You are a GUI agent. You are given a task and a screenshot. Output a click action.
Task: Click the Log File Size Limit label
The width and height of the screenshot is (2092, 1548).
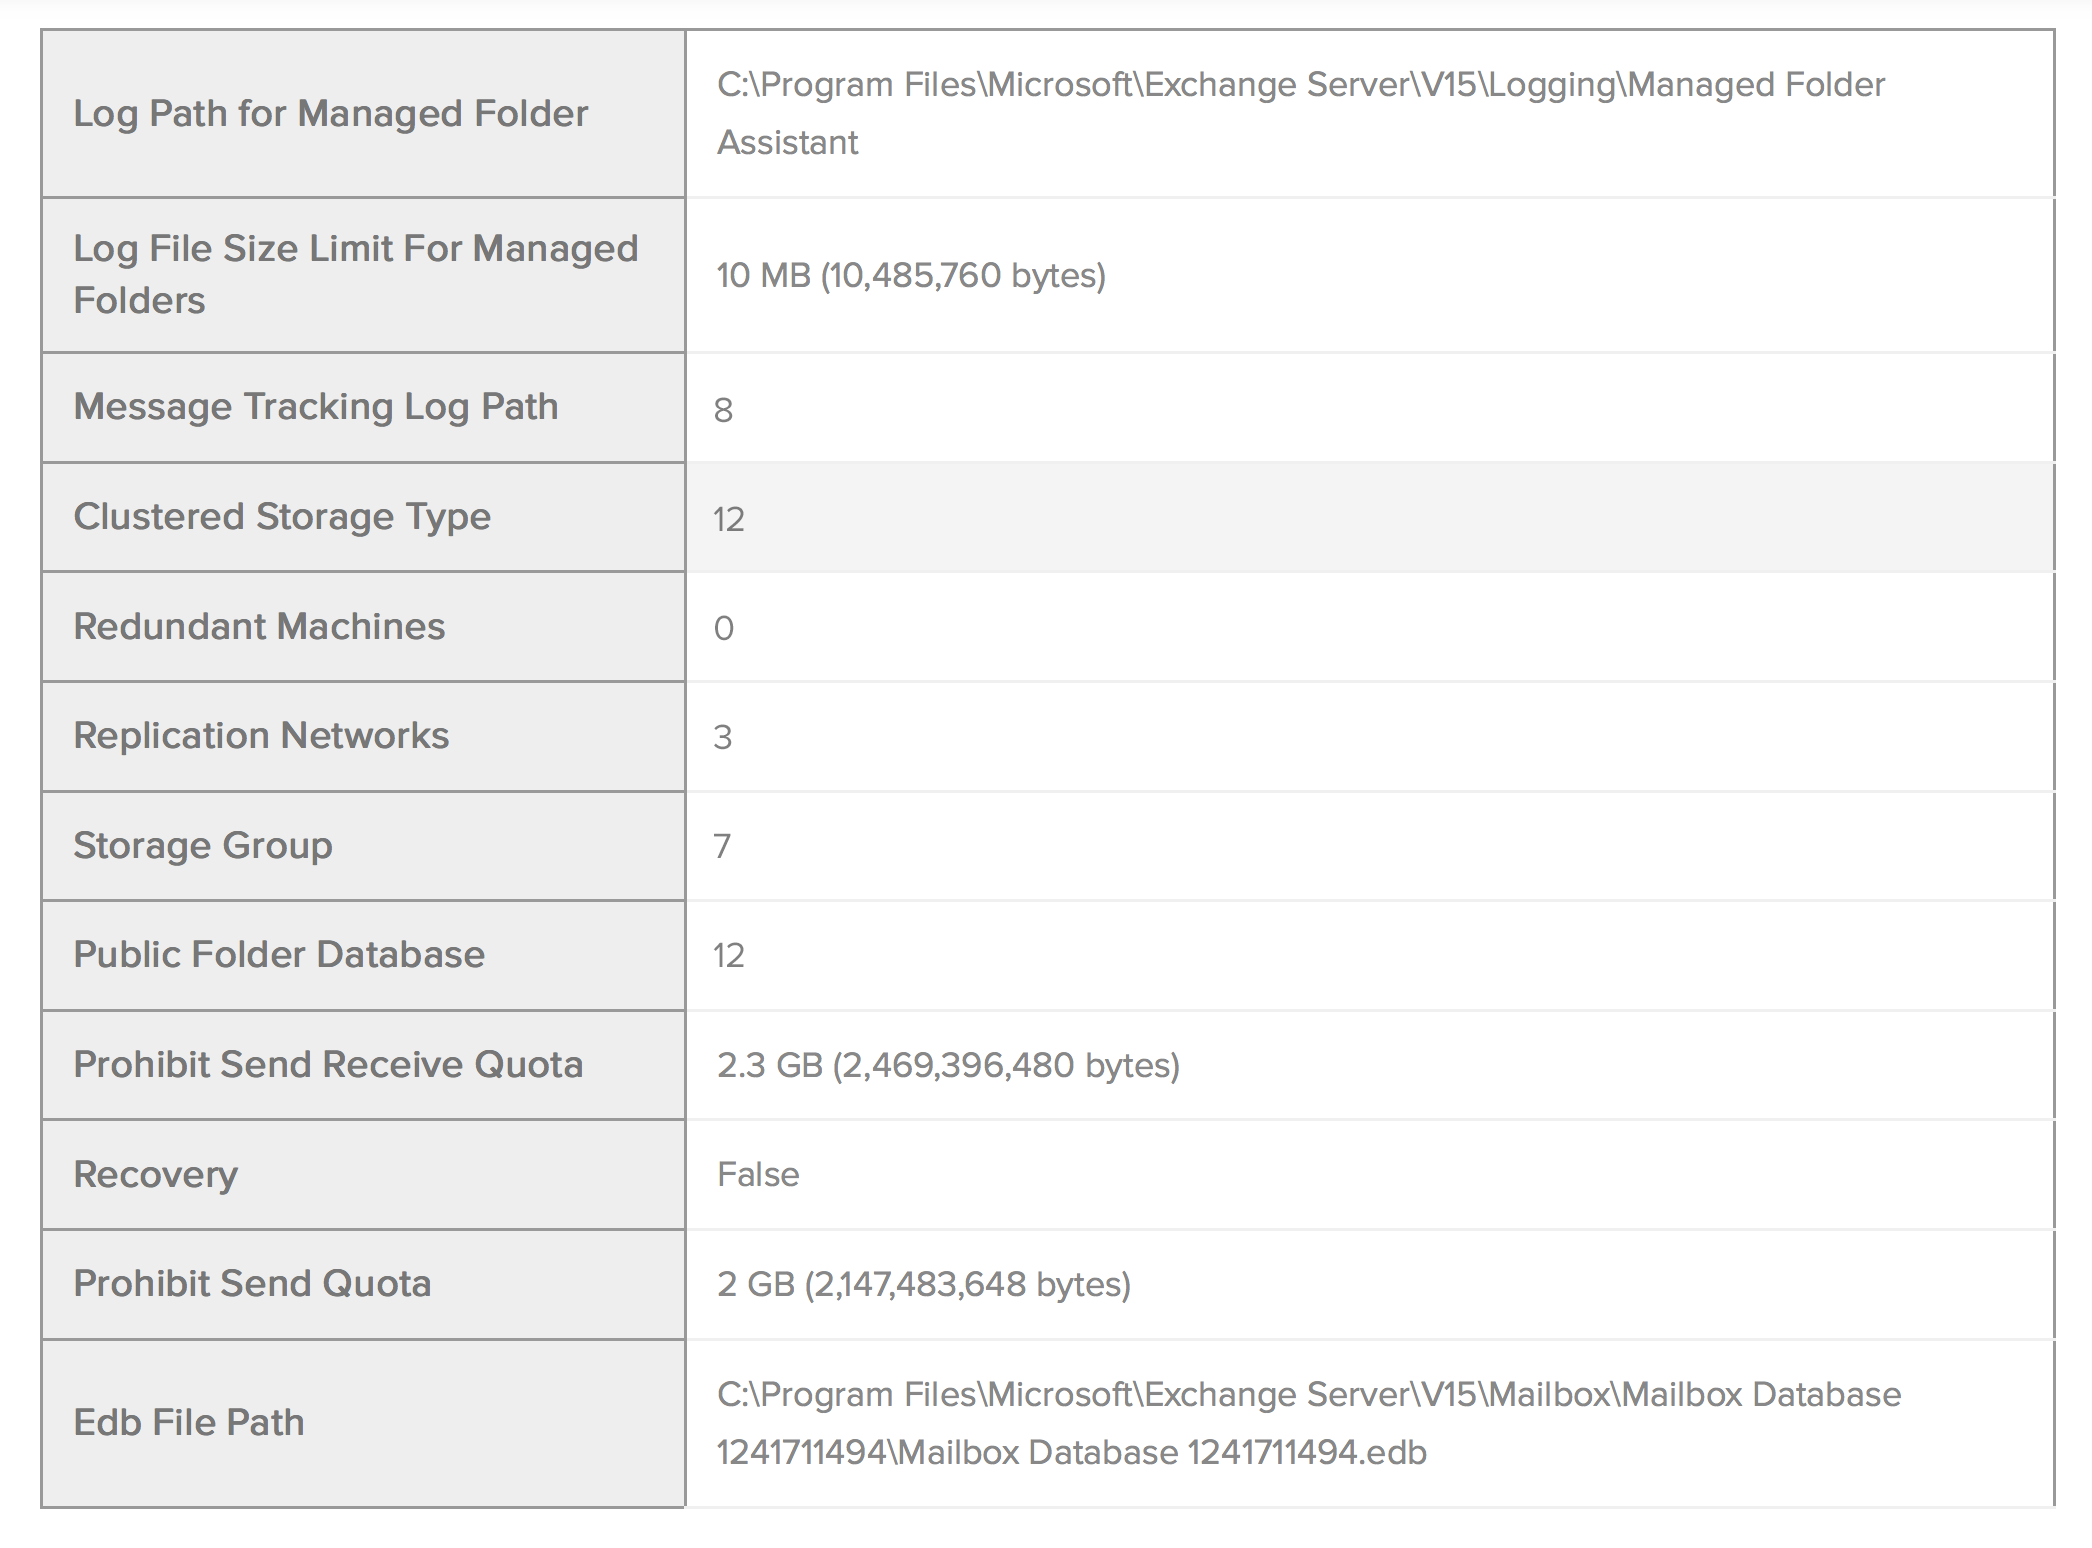click(x=355, y=274)
